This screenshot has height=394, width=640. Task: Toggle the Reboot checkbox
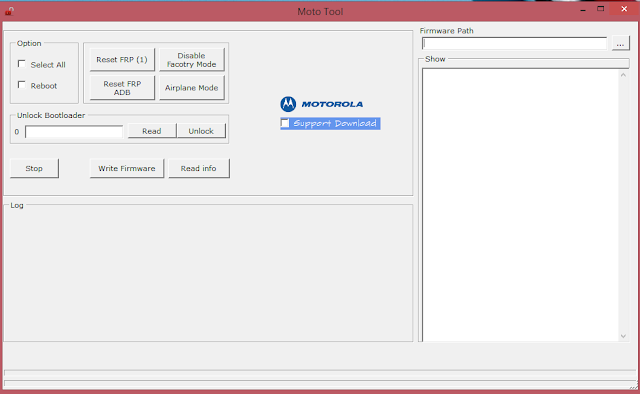coord(22,85)
